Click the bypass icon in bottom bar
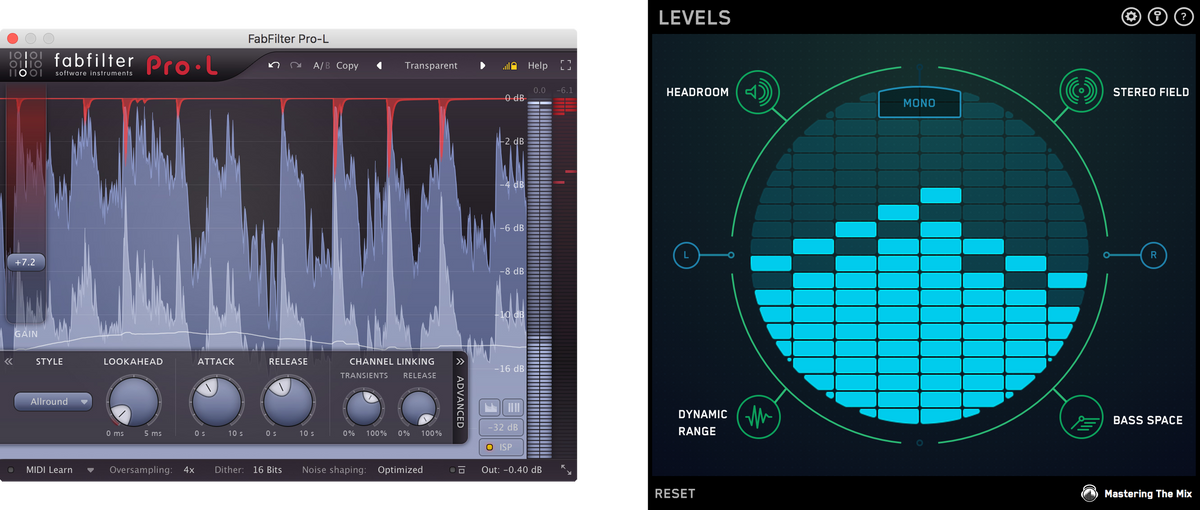Image resolution: width=1200 pixels, height=510 pixels. click(459, 470)
